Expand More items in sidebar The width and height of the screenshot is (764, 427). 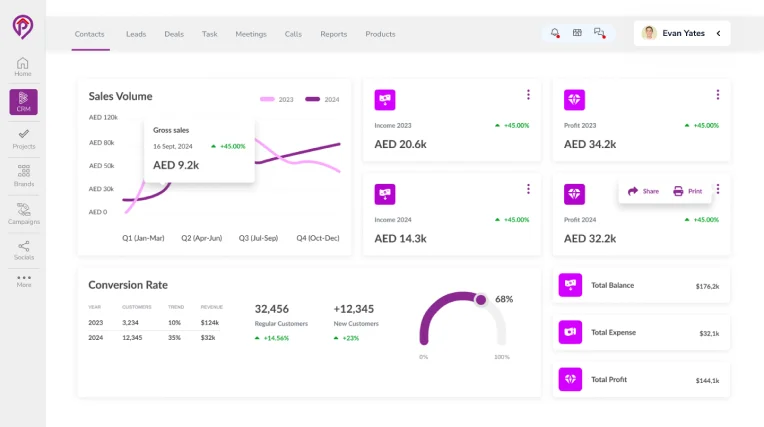coord(23,281)
